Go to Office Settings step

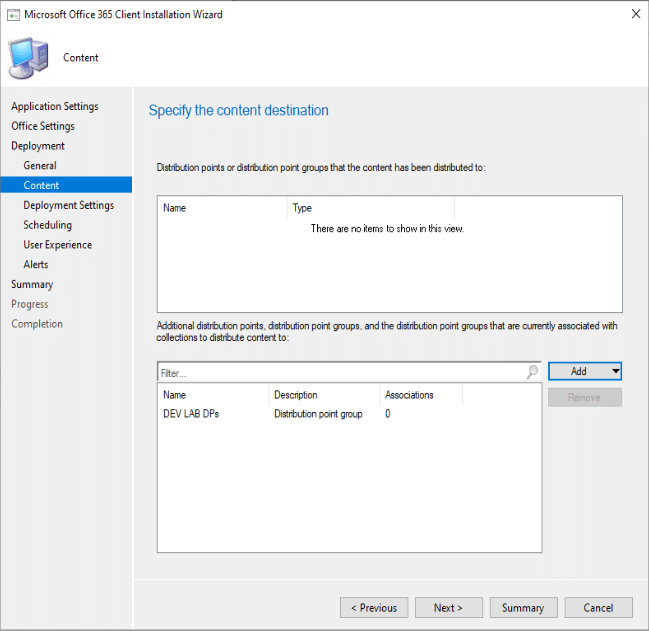click(x=43, y=126)
